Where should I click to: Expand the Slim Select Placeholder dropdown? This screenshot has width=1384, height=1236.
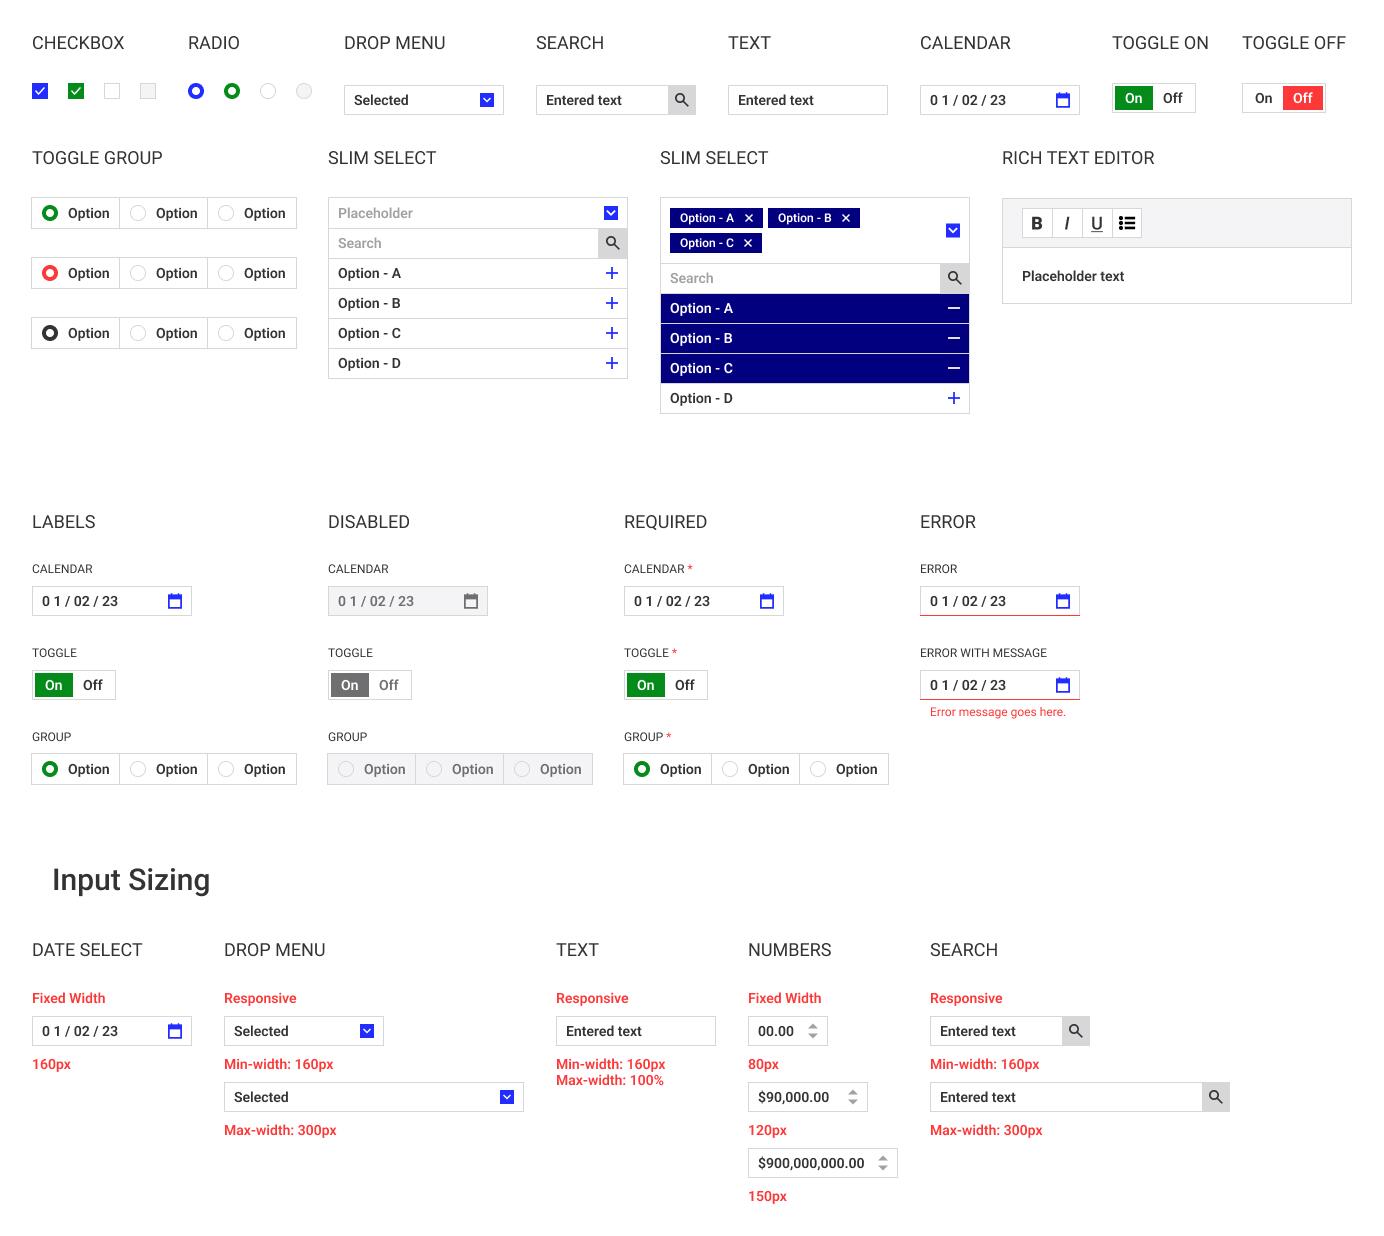coord(611,213)
